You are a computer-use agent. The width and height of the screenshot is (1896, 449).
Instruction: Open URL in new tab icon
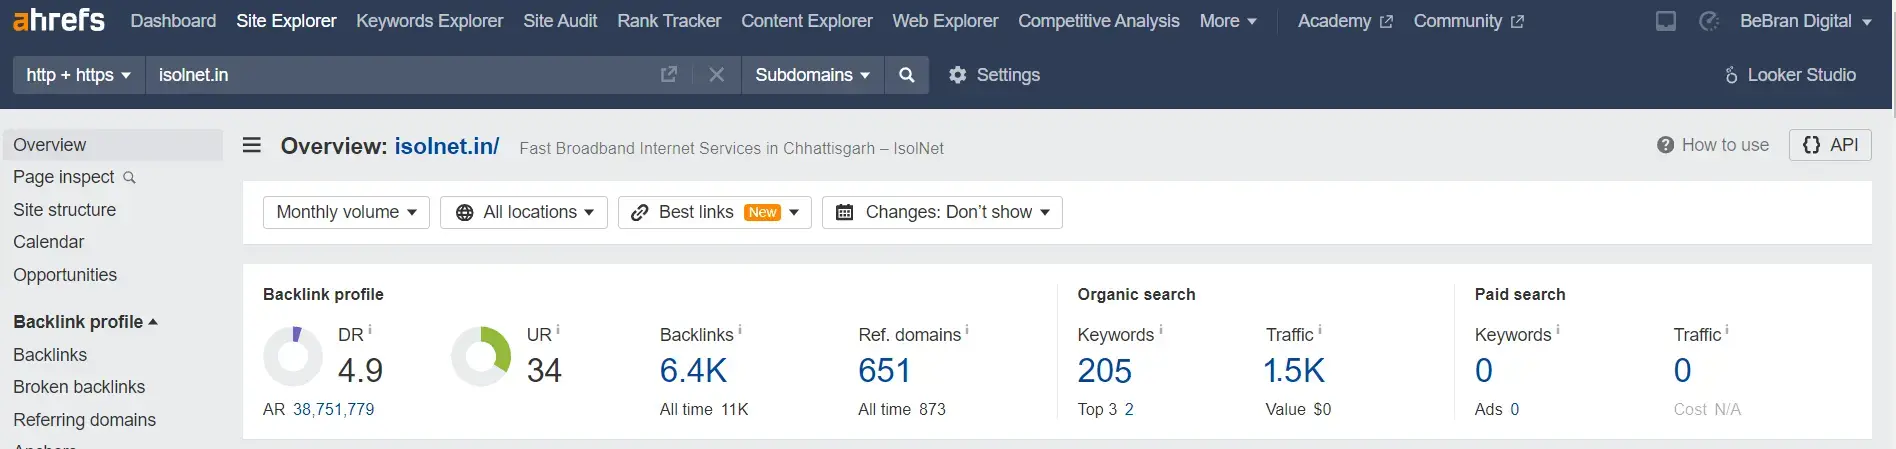pos(669,75)
